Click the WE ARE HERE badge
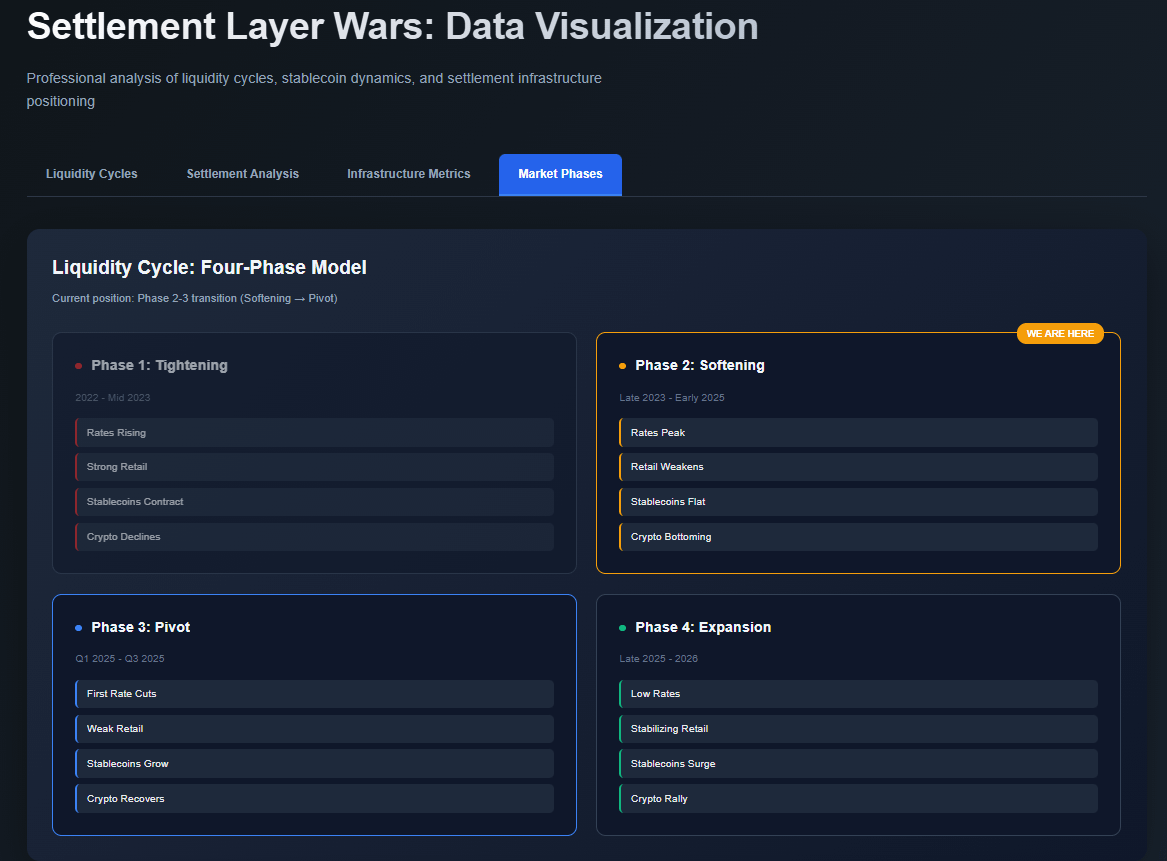The image size is (1167, 861). (x=1060, y=333)
